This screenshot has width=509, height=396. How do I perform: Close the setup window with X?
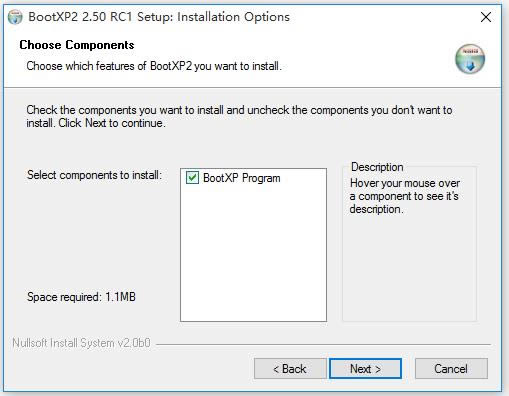tap(486, 17)
